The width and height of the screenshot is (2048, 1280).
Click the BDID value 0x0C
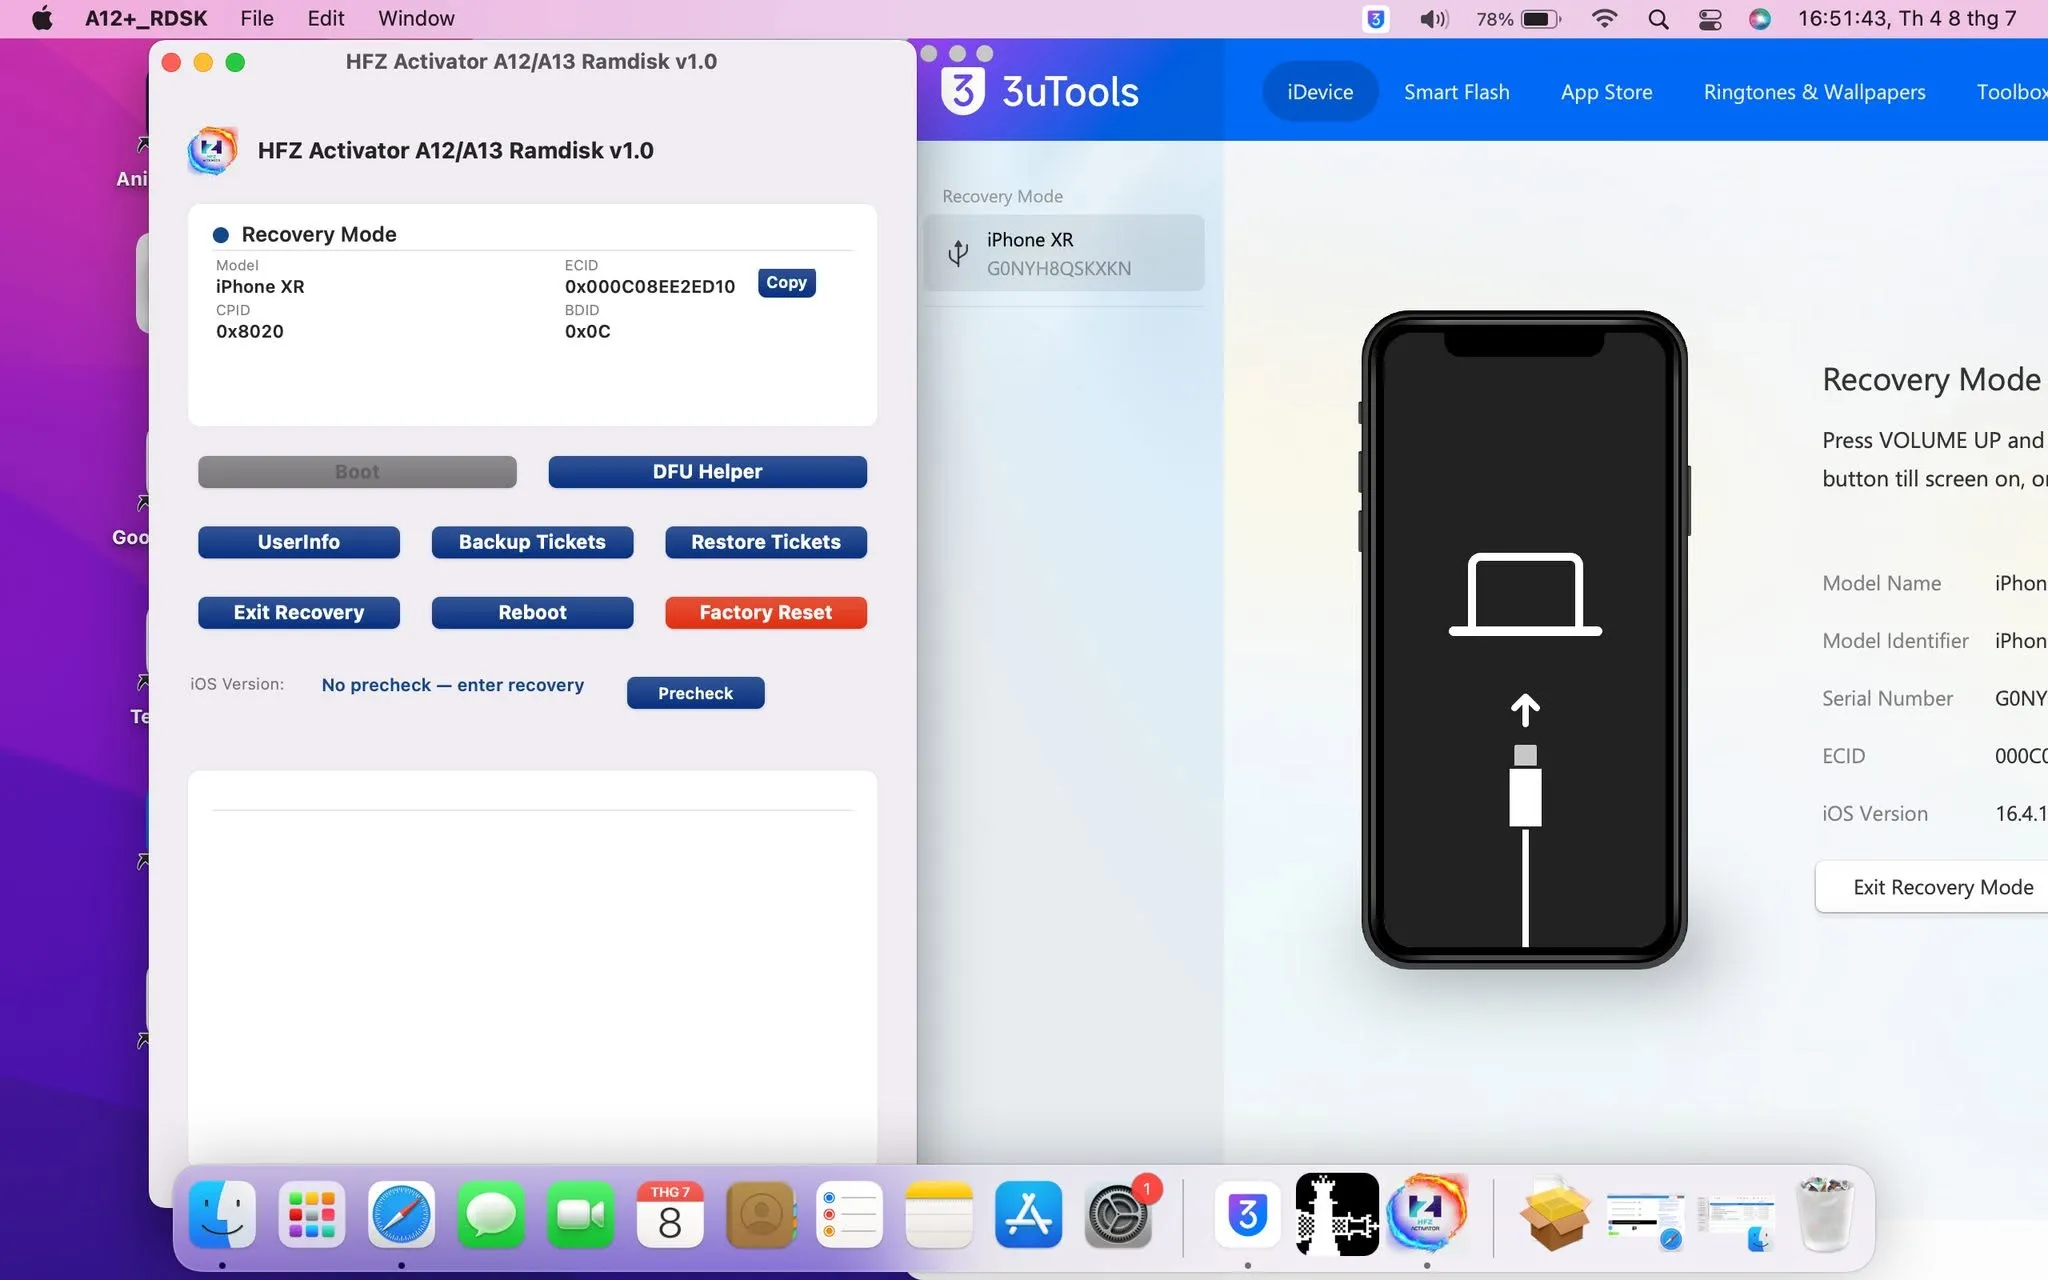588,332
